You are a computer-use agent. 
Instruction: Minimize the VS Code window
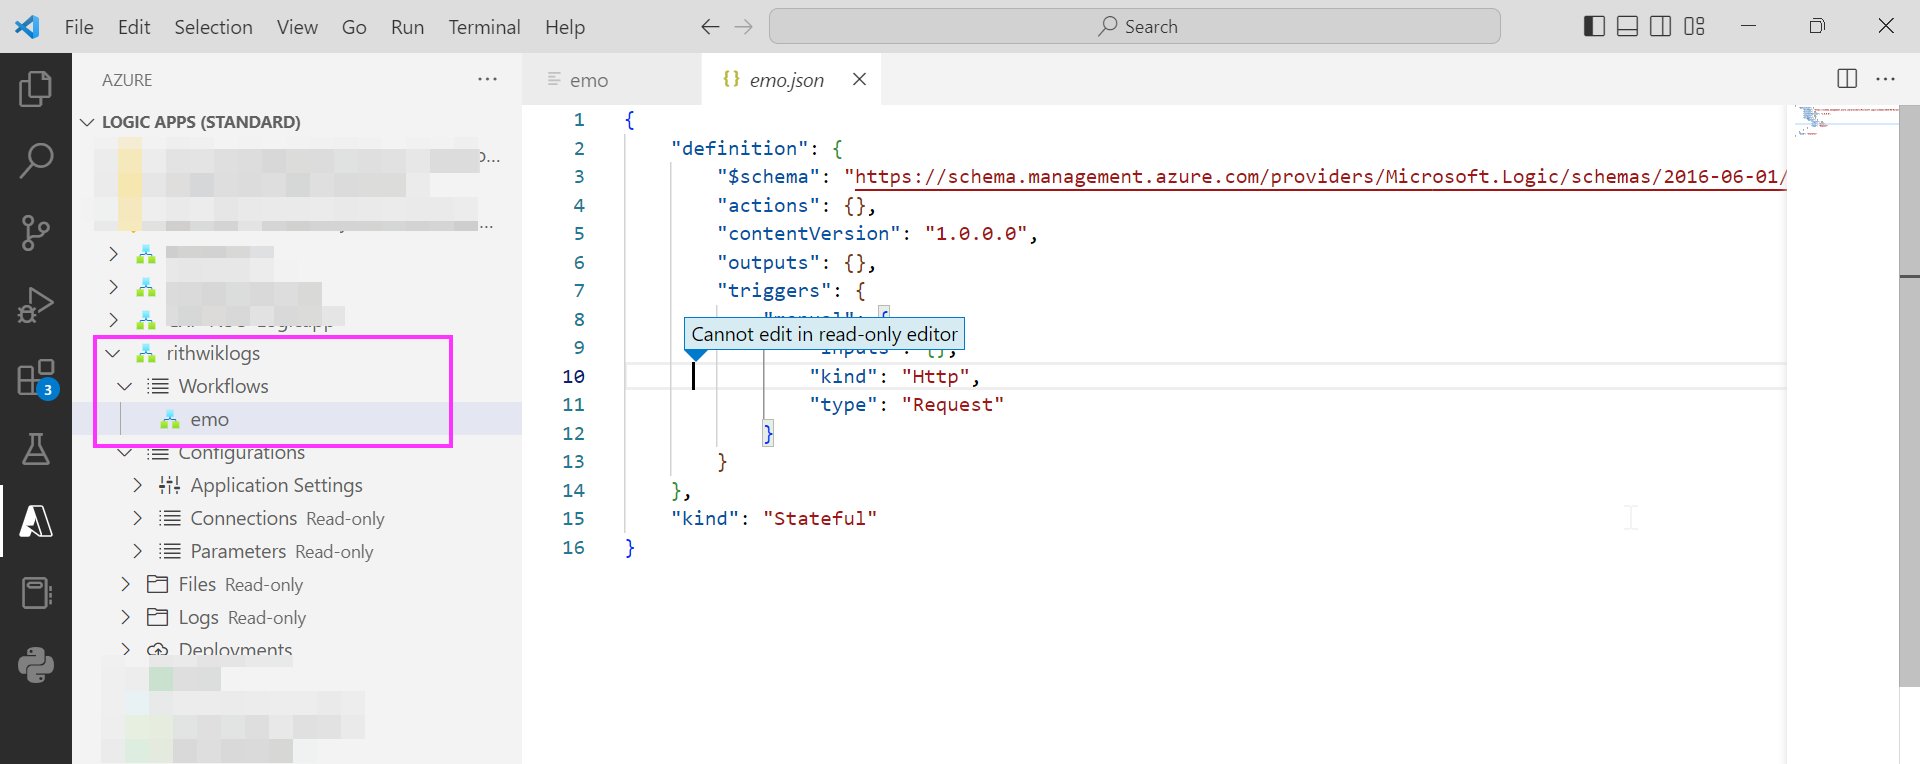coord(1748,26)
